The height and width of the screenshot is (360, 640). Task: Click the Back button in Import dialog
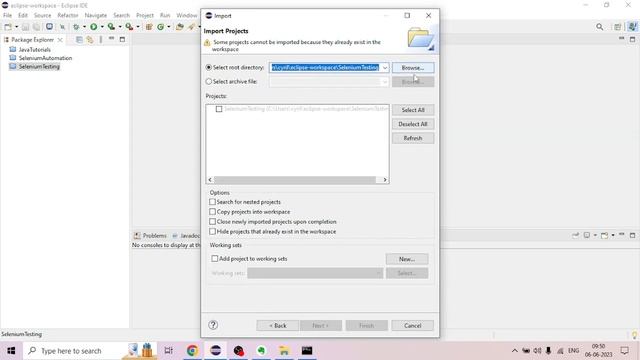(x=278, y=325)
